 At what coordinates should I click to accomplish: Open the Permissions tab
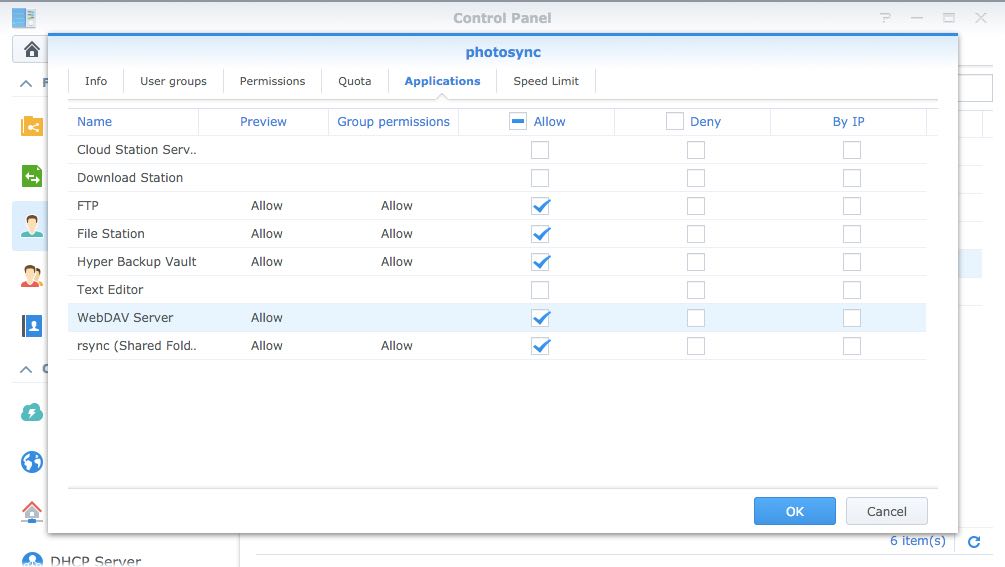(x=272, y=81)
